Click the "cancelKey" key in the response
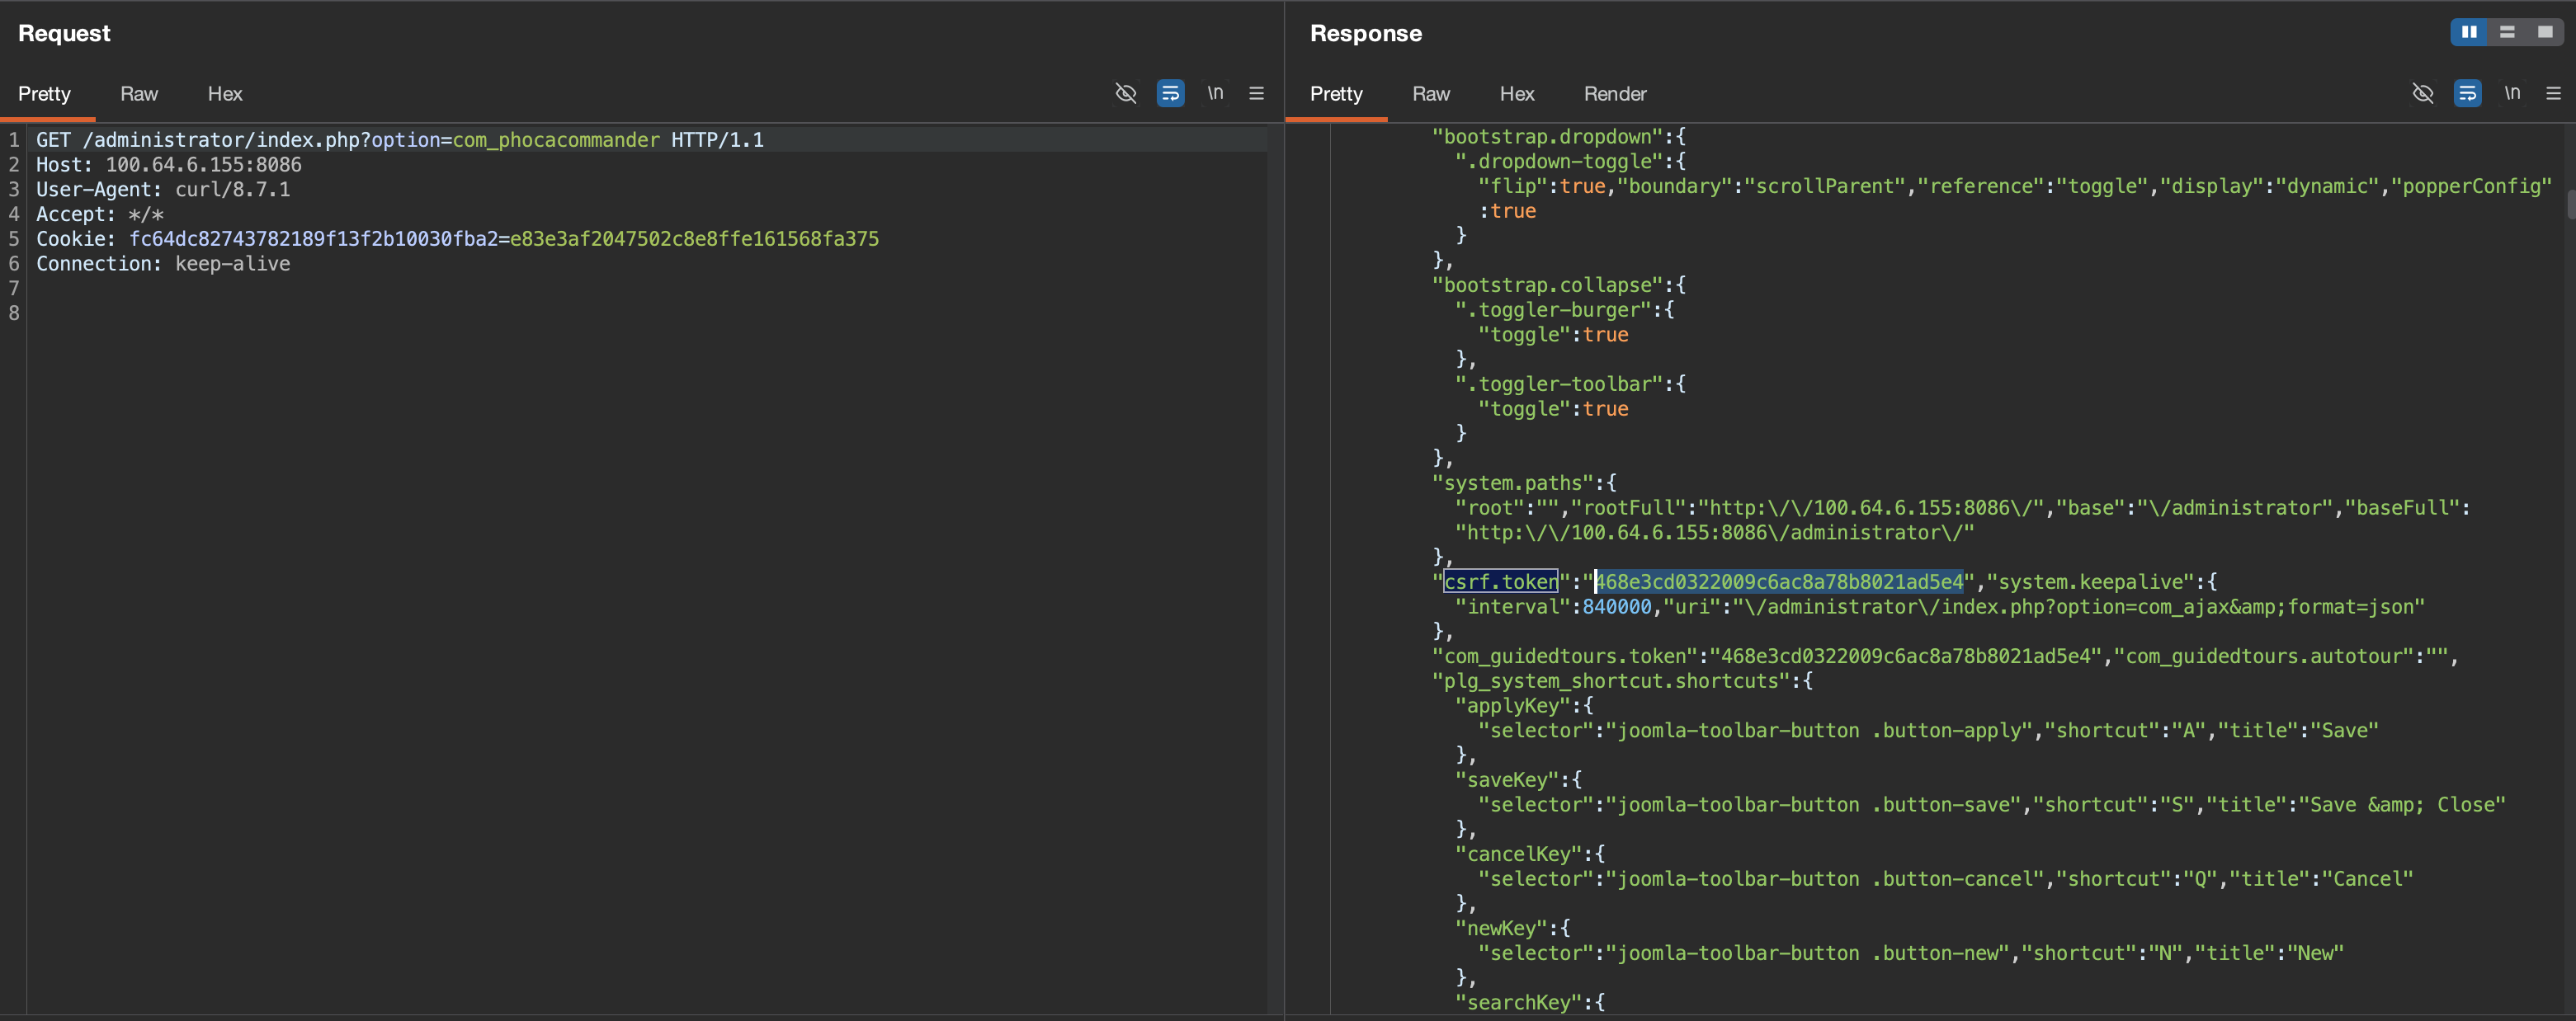The height and width of the screenshot is (1021, 2576). (x=1518, y=854)
